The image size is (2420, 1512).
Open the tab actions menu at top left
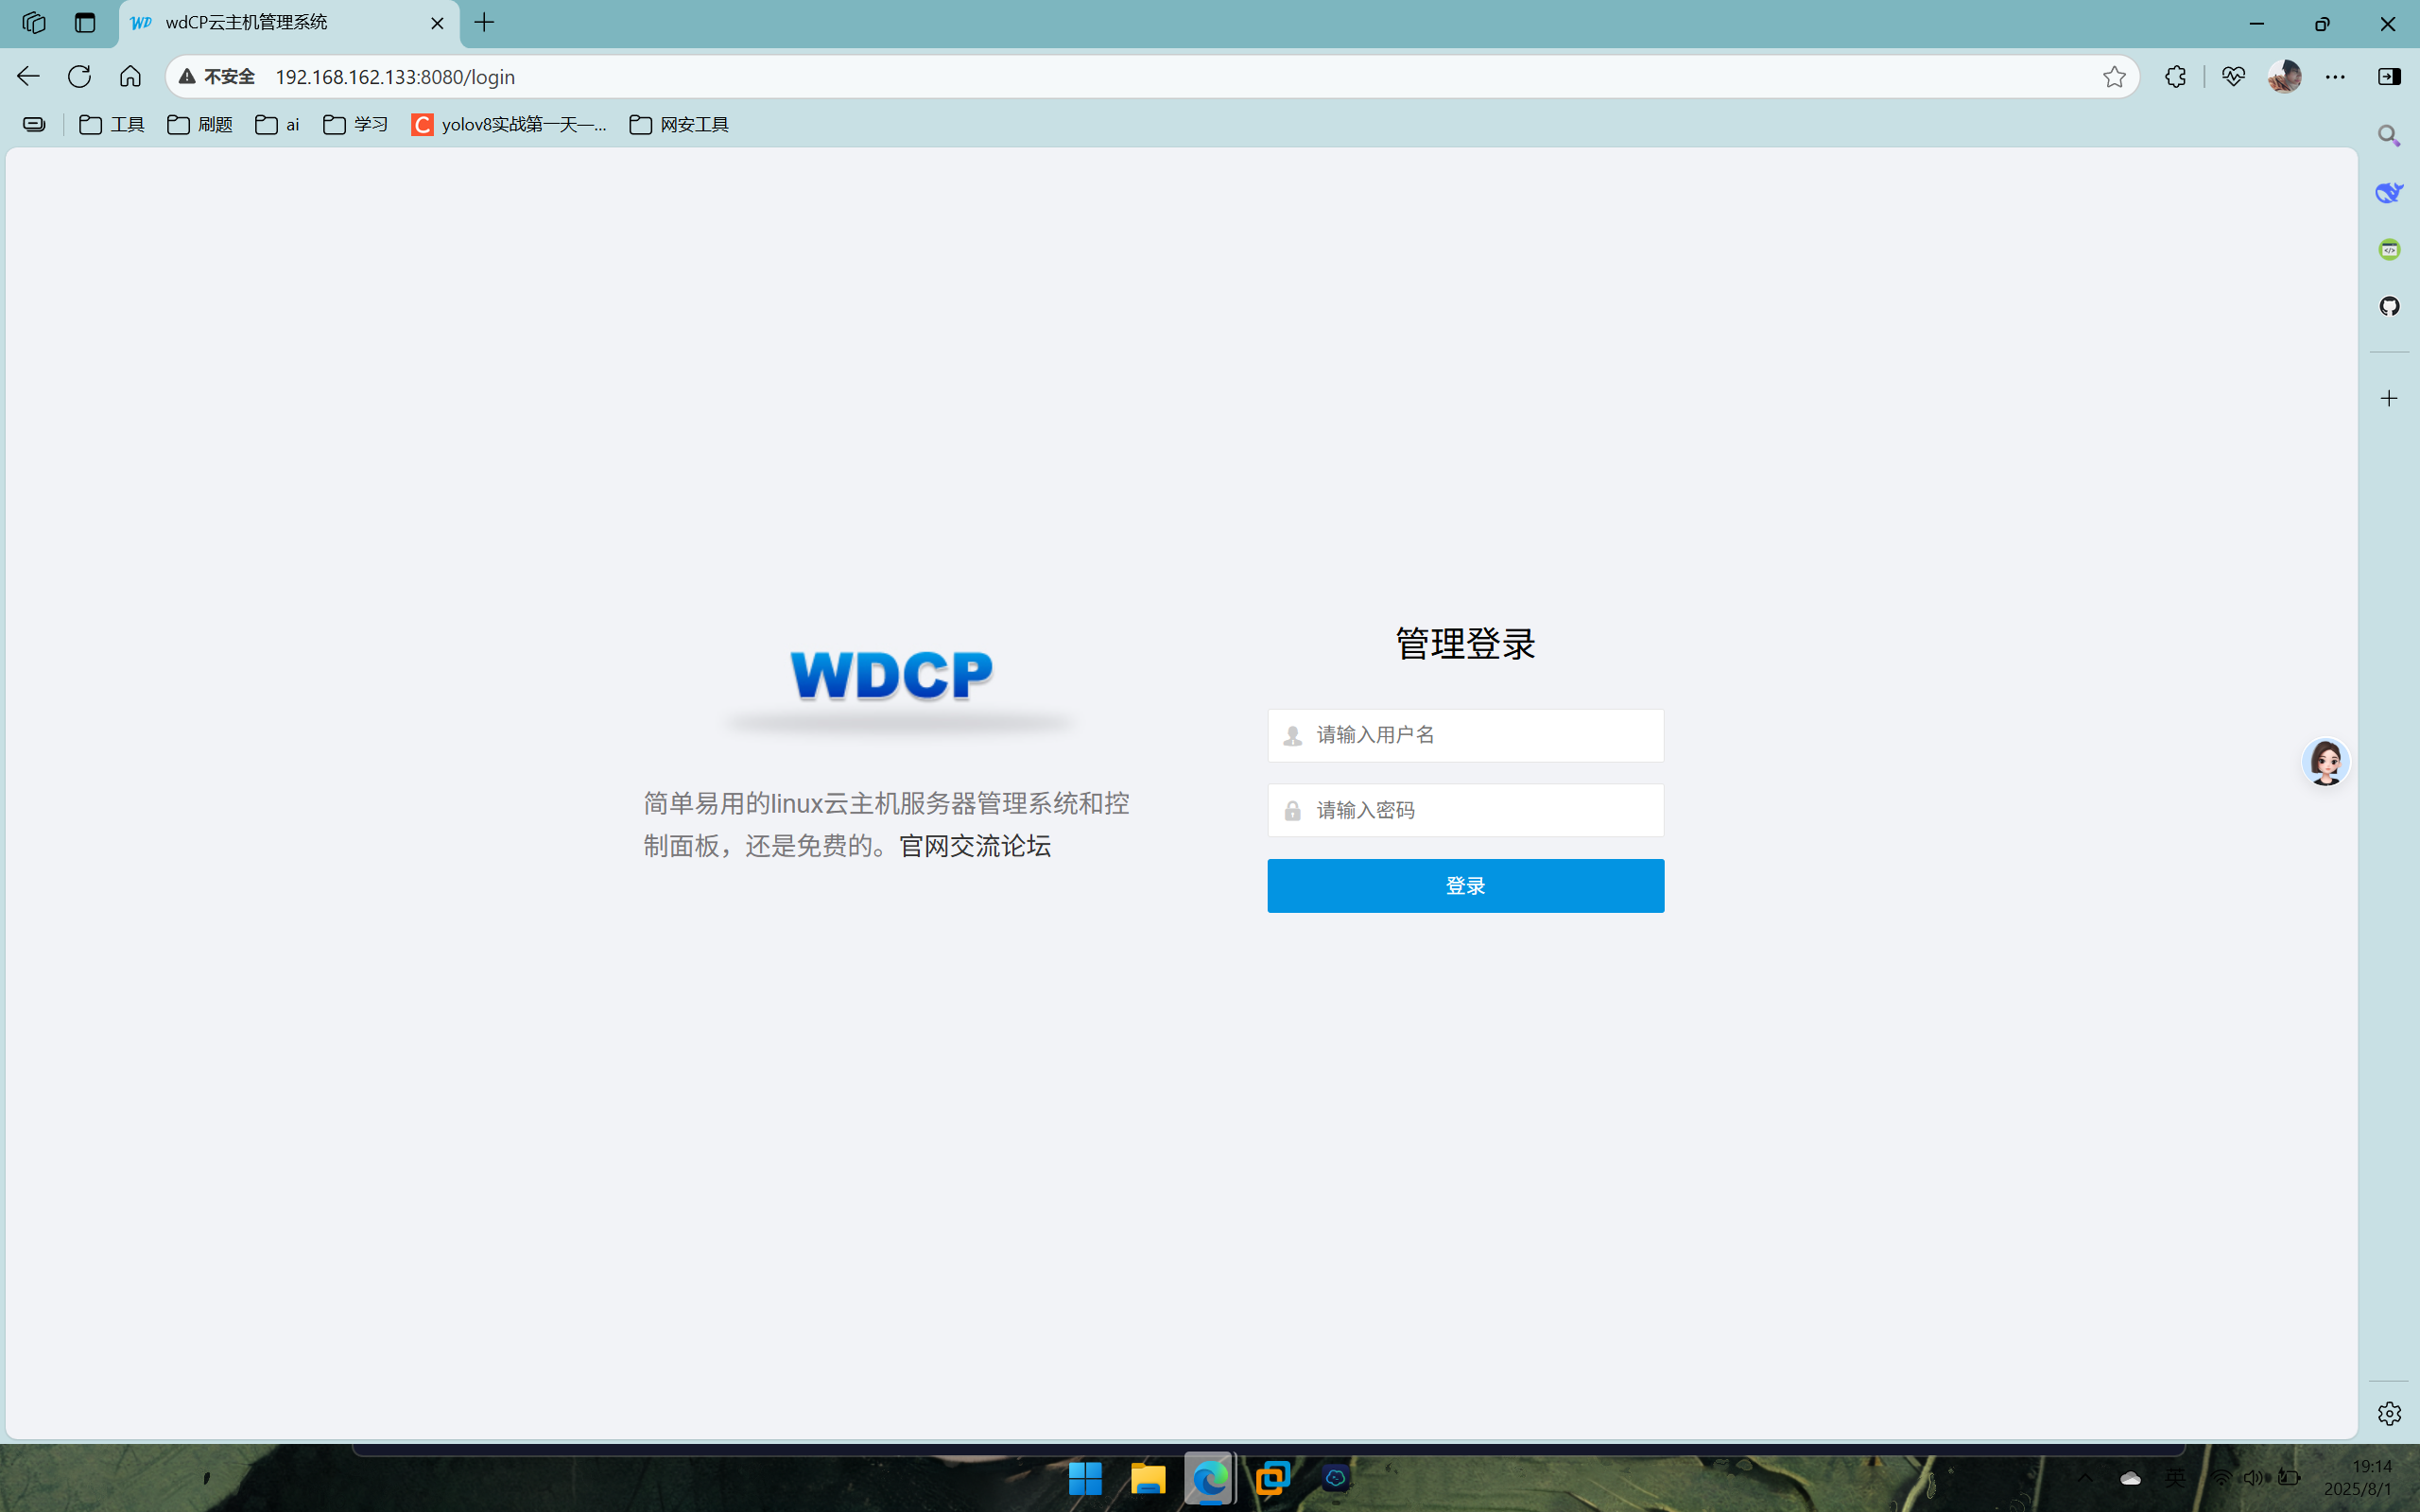point(34,22)
